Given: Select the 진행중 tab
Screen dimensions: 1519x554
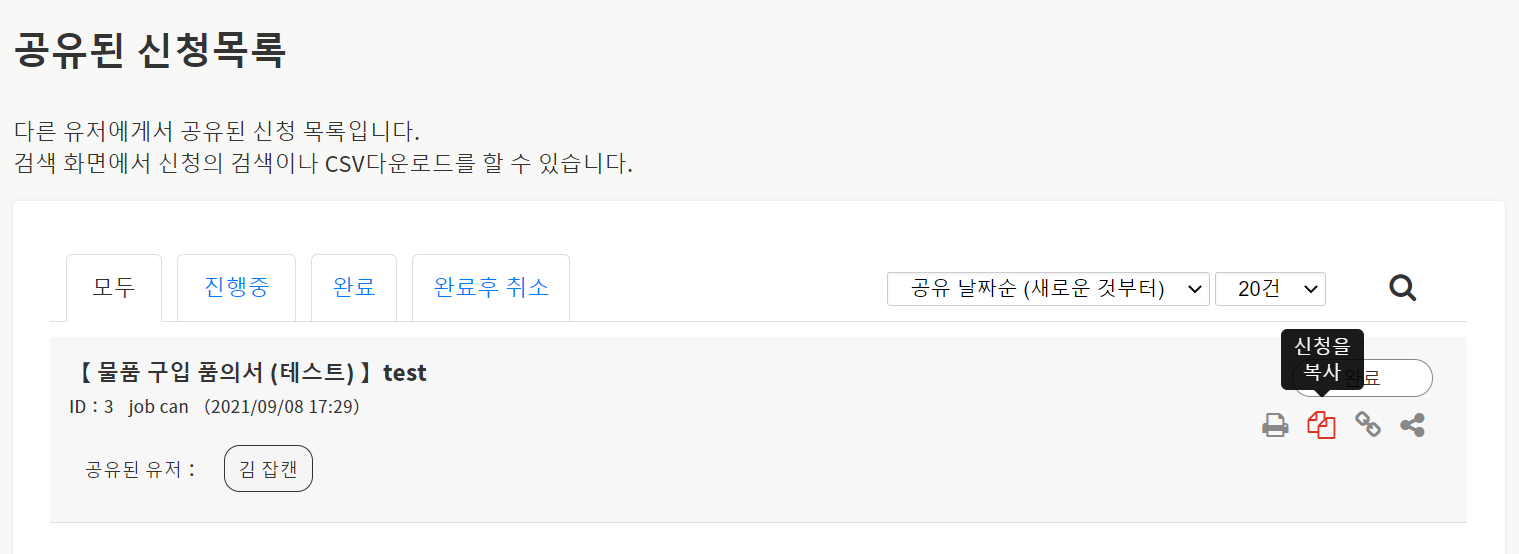Looking at the screenshot, I should click(x=236, y=288).
